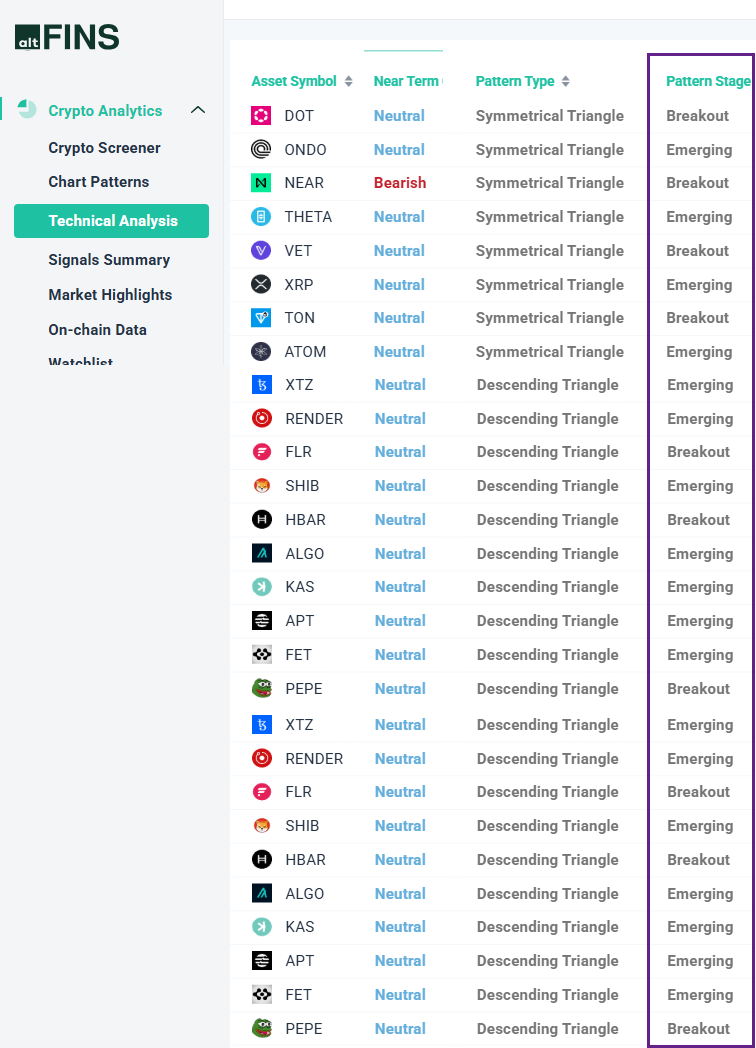
Task: Click the first PEPE frog icon
Action: click(262, 688)
